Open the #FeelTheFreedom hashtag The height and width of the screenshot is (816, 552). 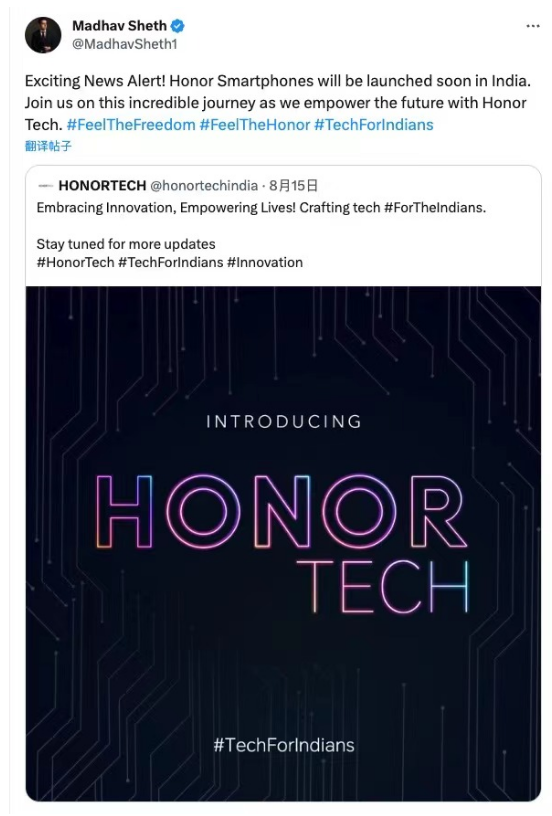coord(131,125)
